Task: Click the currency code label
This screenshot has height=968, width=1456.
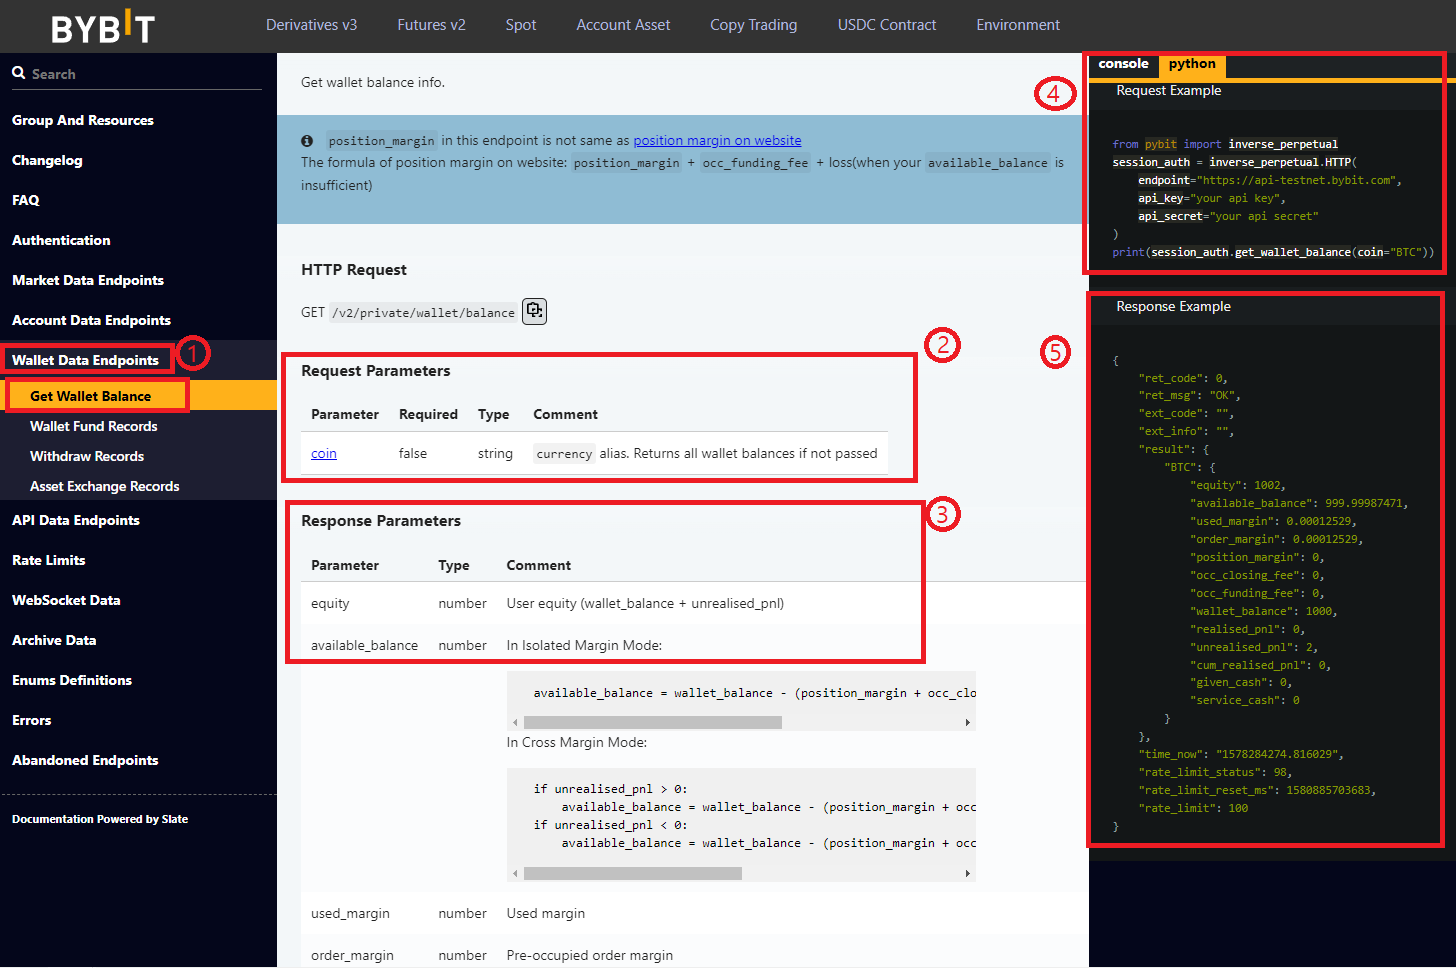Action: [564, 454]
